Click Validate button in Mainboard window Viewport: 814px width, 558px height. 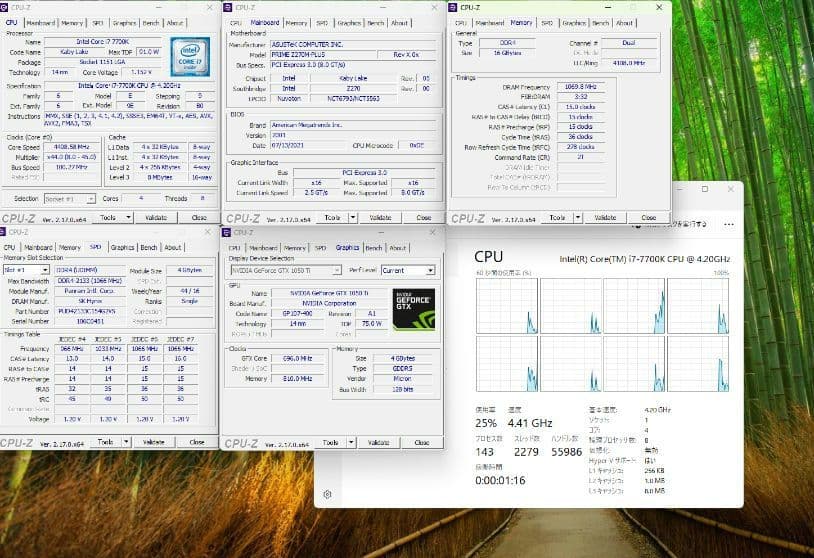[381, 217]
